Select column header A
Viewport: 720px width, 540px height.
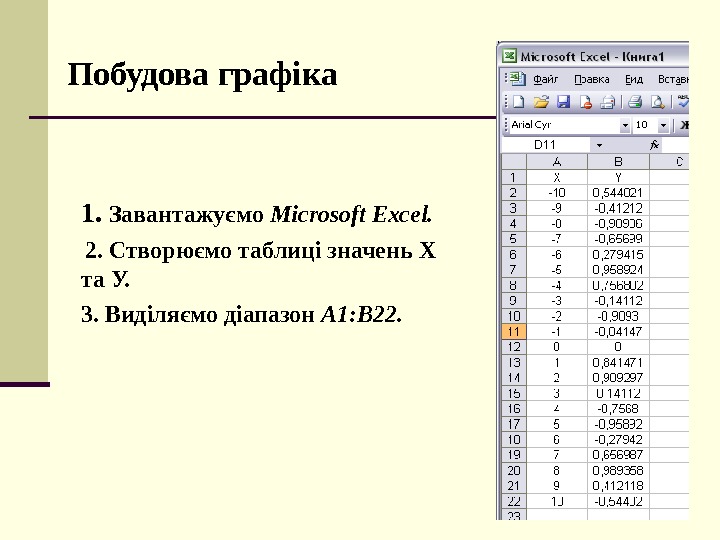tap(557, 162)
